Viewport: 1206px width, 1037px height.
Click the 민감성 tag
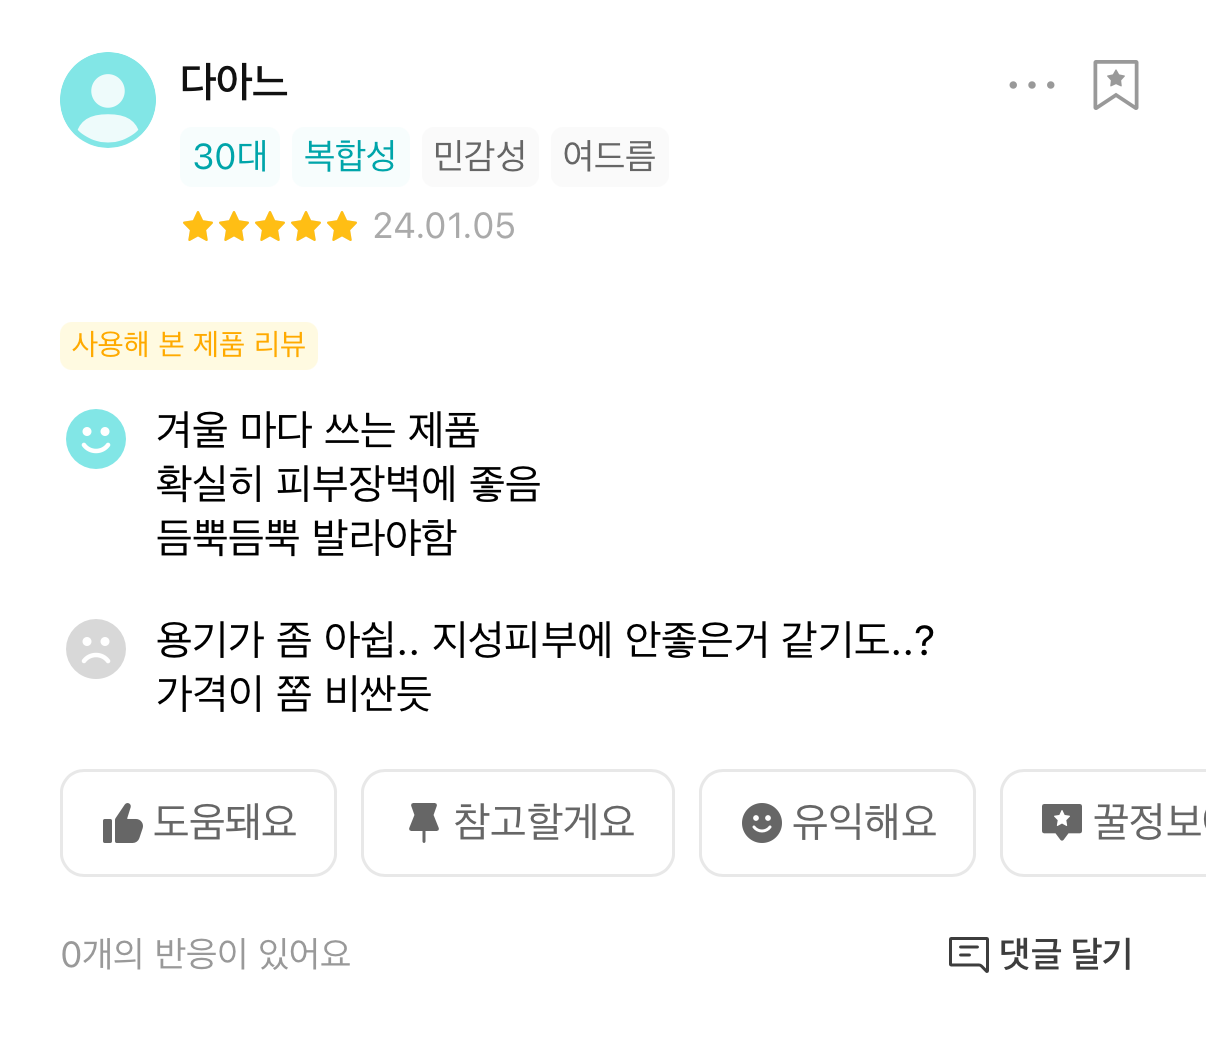point(480,157)
